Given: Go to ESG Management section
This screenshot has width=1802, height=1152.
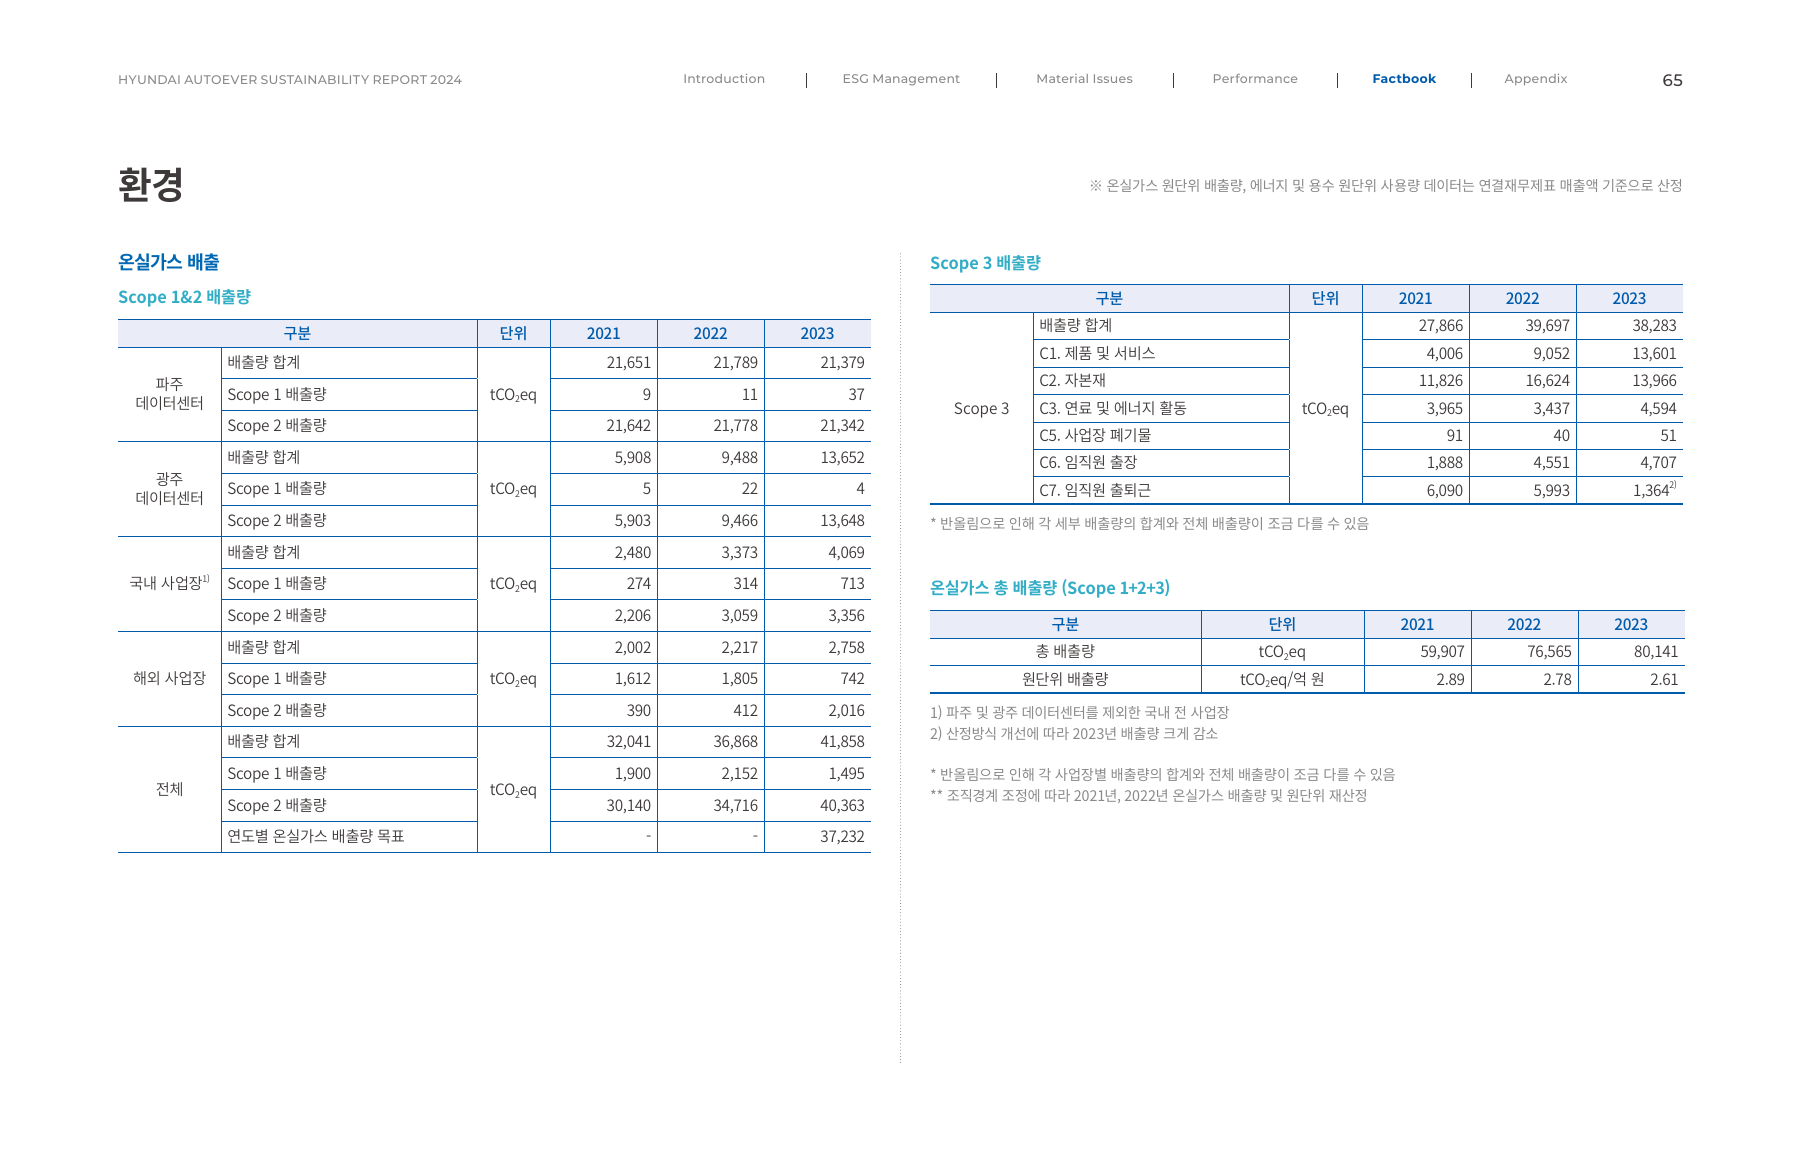Looking at the screenshot, I should 900,79.
